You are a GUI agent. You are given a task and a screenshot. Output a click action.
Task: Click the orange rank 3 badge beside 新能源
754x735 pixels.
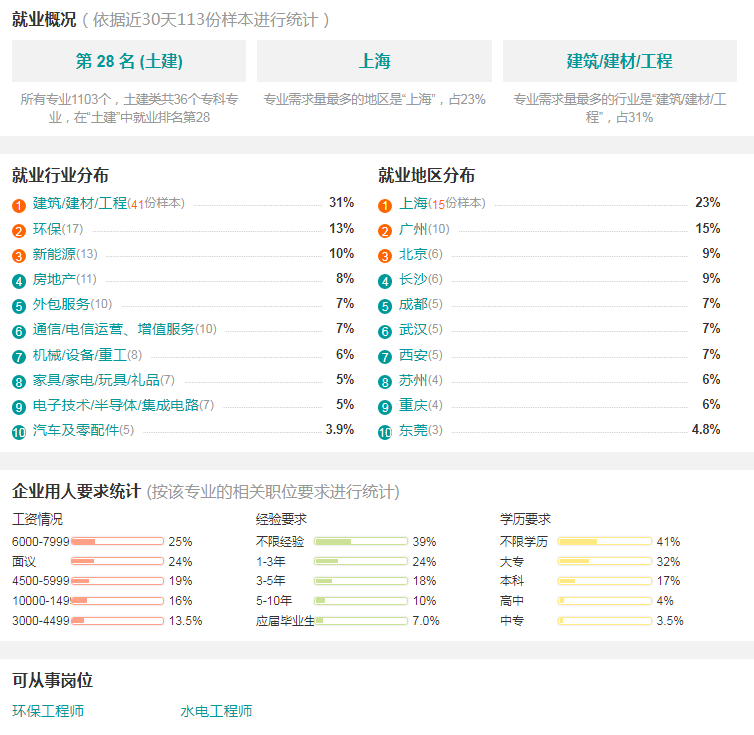(19, 256)
